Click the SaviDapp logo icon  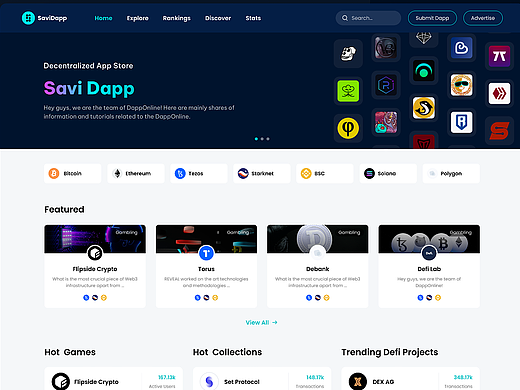coord(28,18)
